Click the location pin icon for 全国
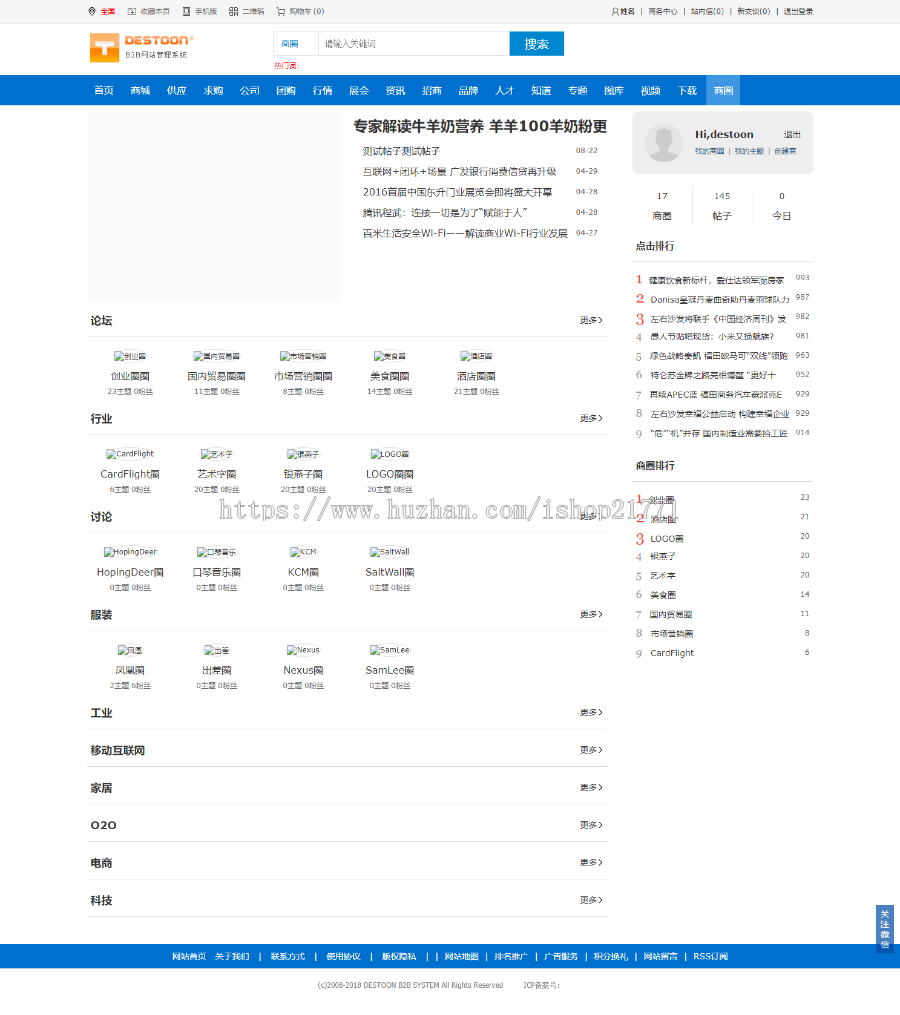Viewport: 900px width, 1015px height. click(92, 11)
